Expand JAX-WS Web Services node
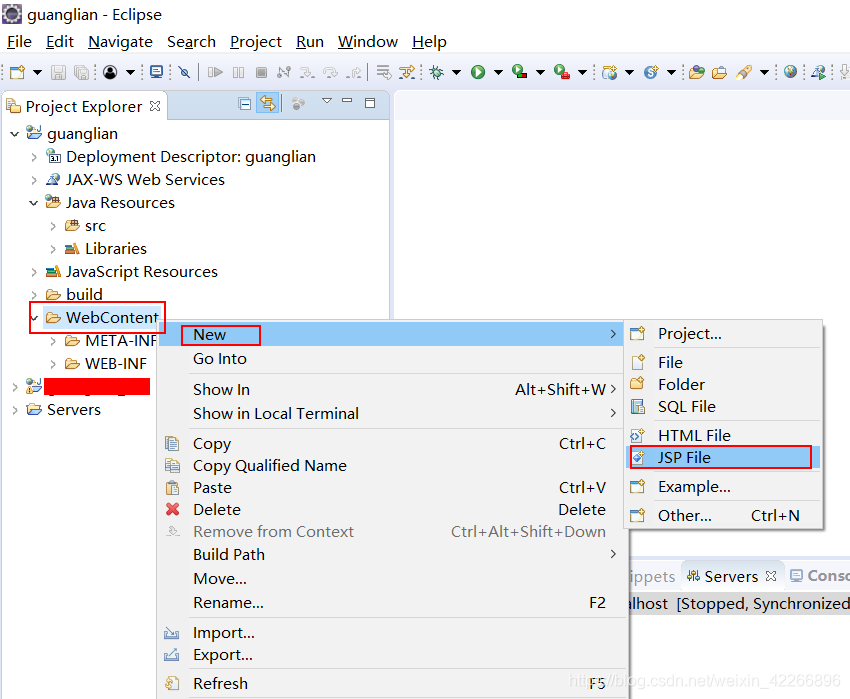Image resolution: width=850 pixels, height=699 pixels. [x=34, y=180]
